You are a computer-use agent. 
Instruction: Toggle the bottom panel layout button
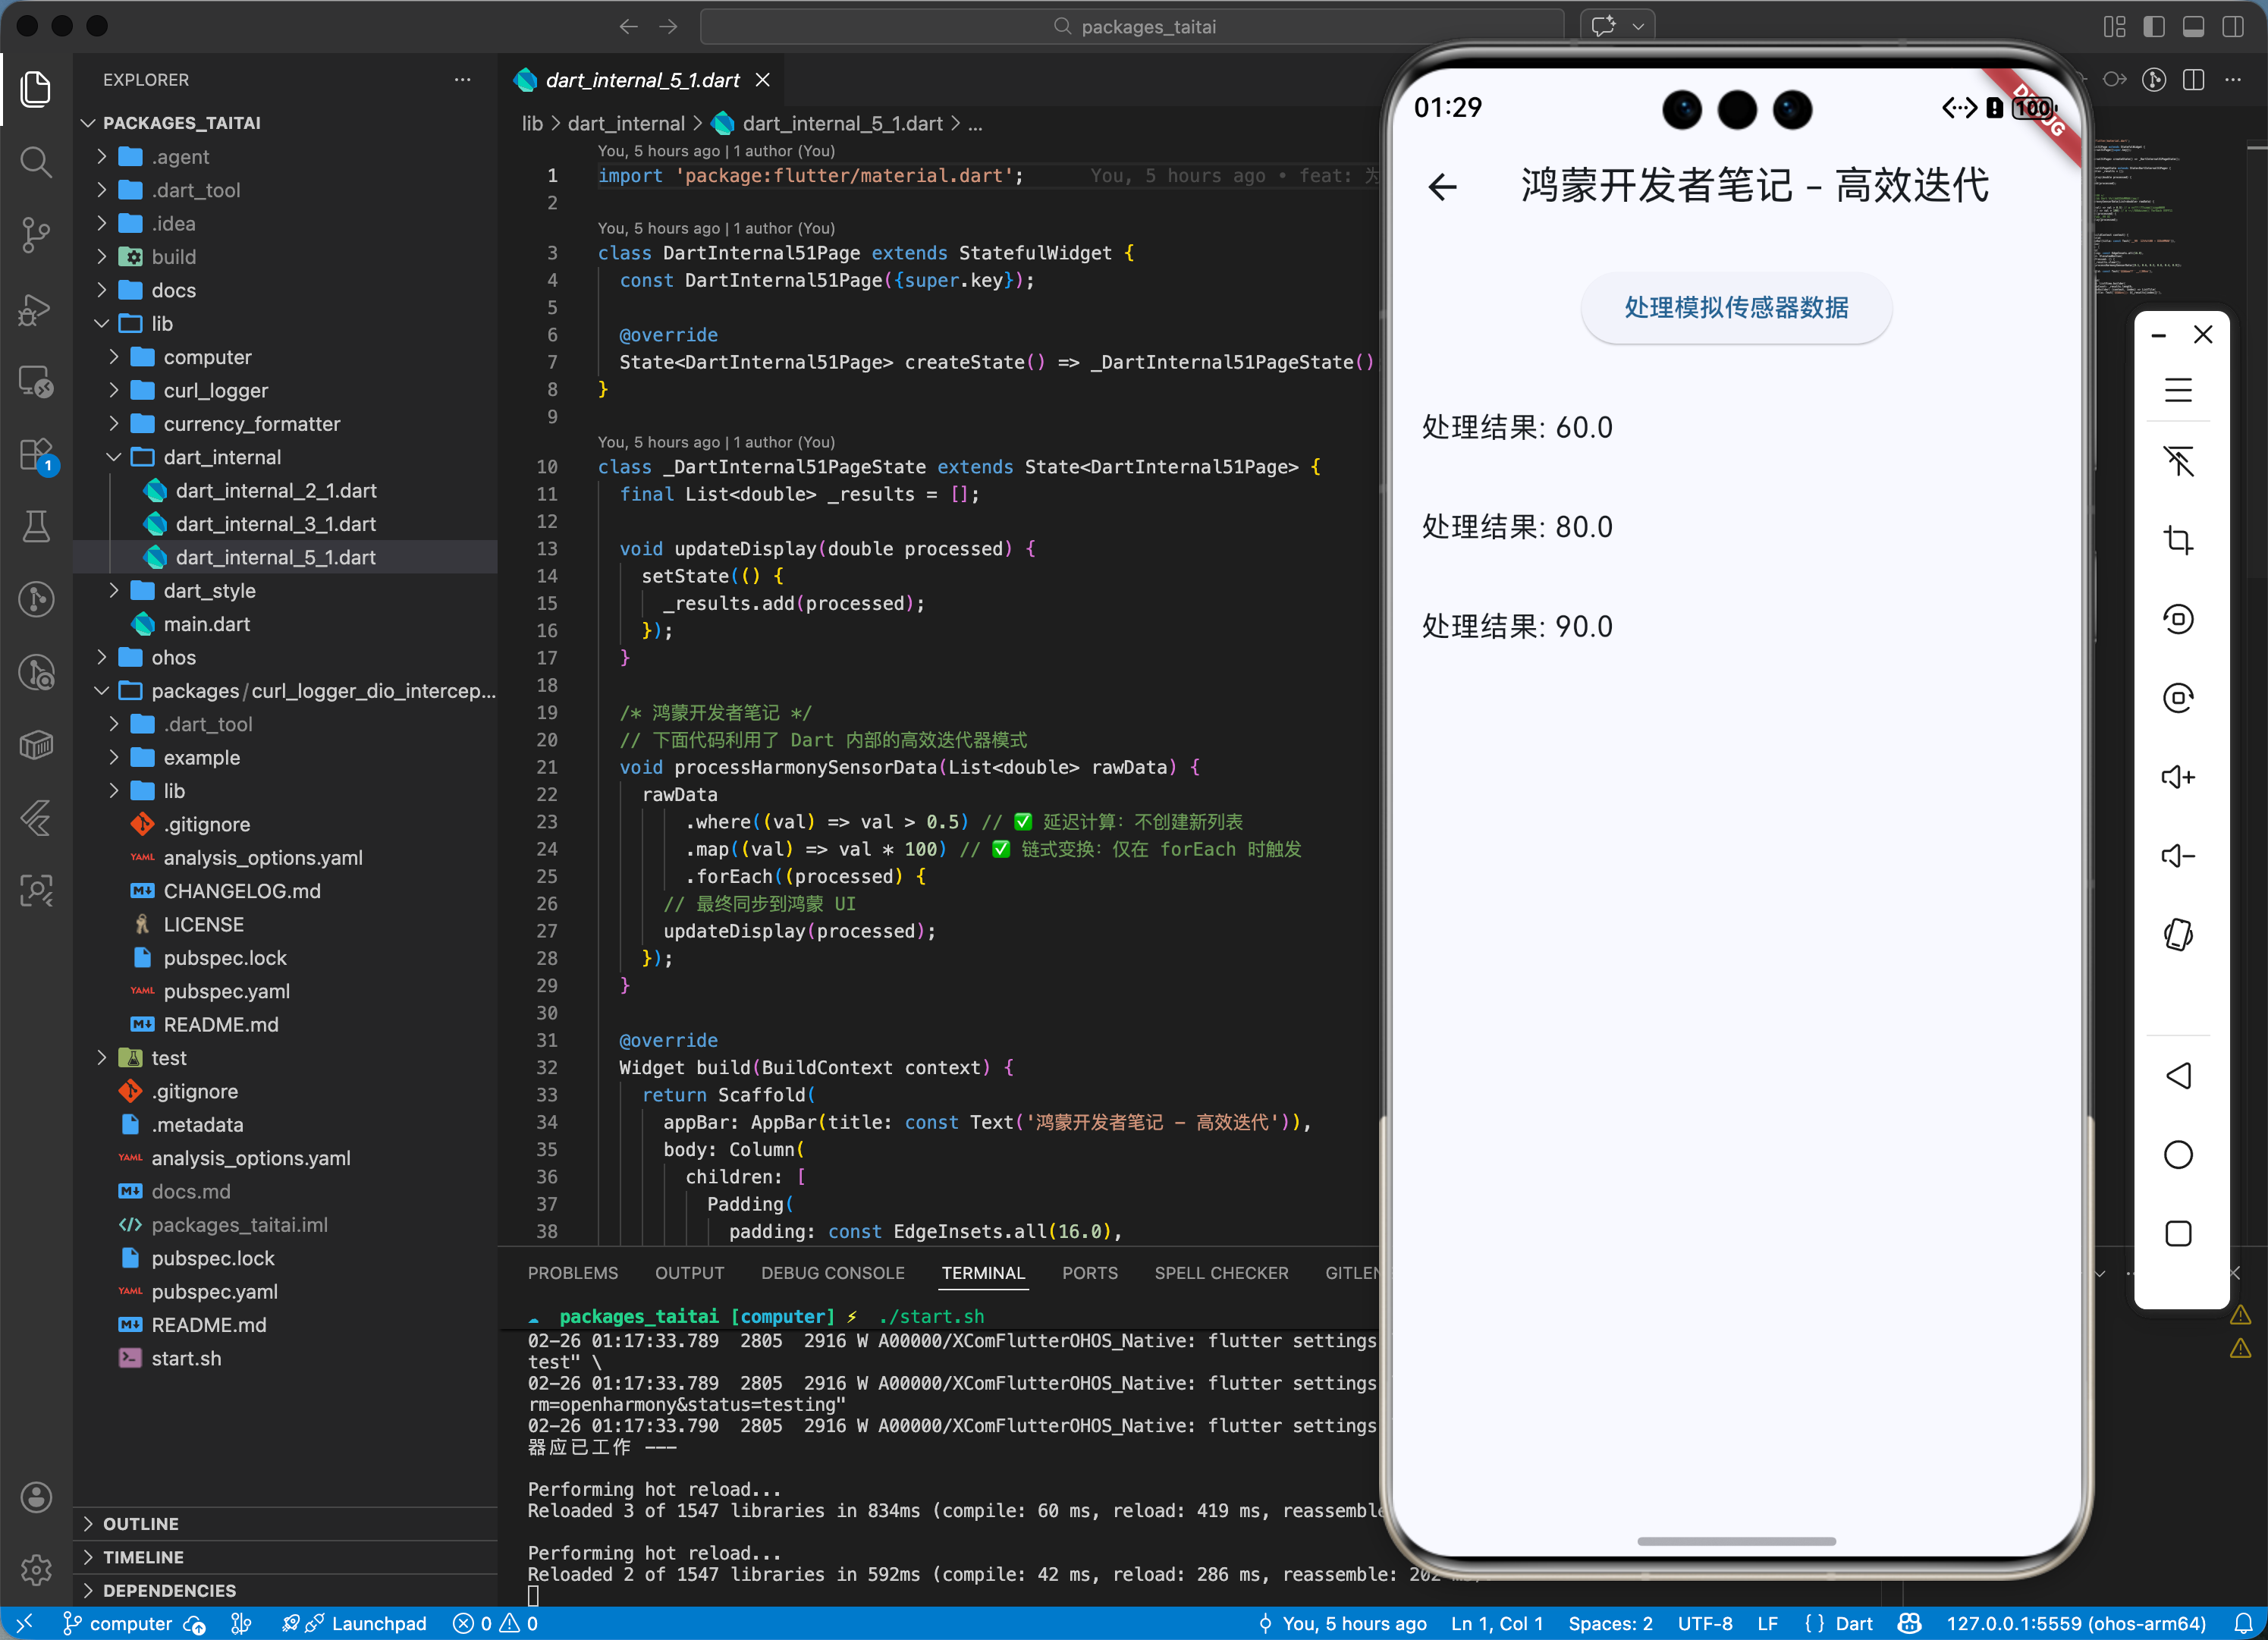[2193, 27]
